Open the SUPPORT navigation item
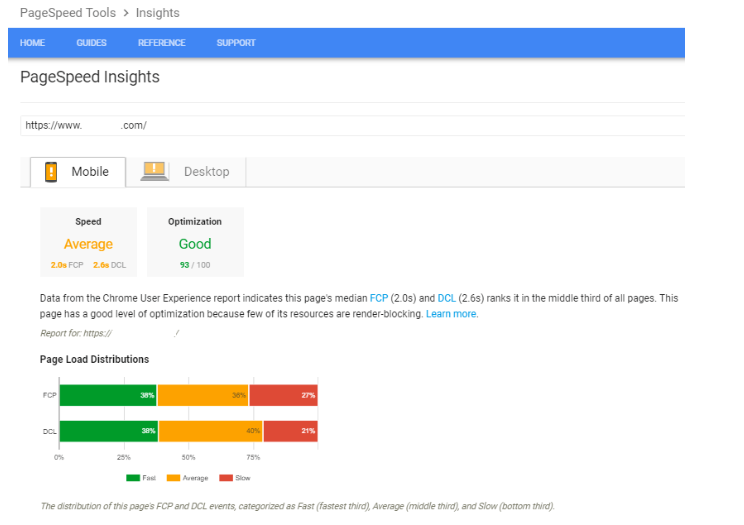Viewport: 744px width, 525px height. [236, 43]
